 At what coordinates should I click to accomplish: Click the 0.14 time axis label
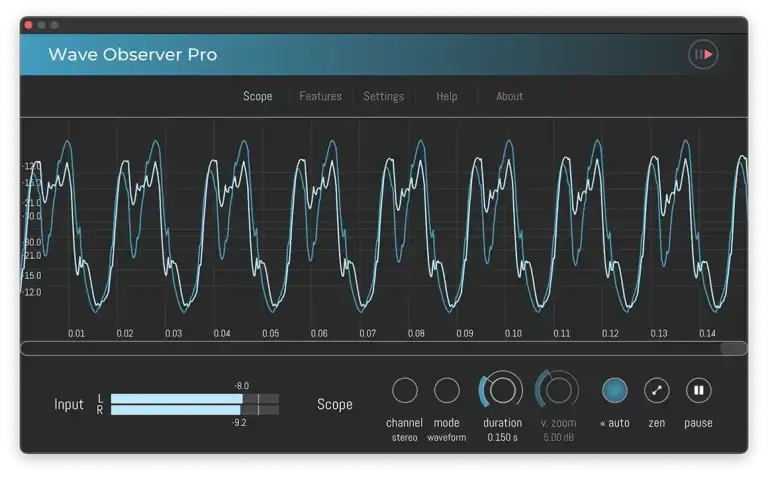(x=707, y=334)
